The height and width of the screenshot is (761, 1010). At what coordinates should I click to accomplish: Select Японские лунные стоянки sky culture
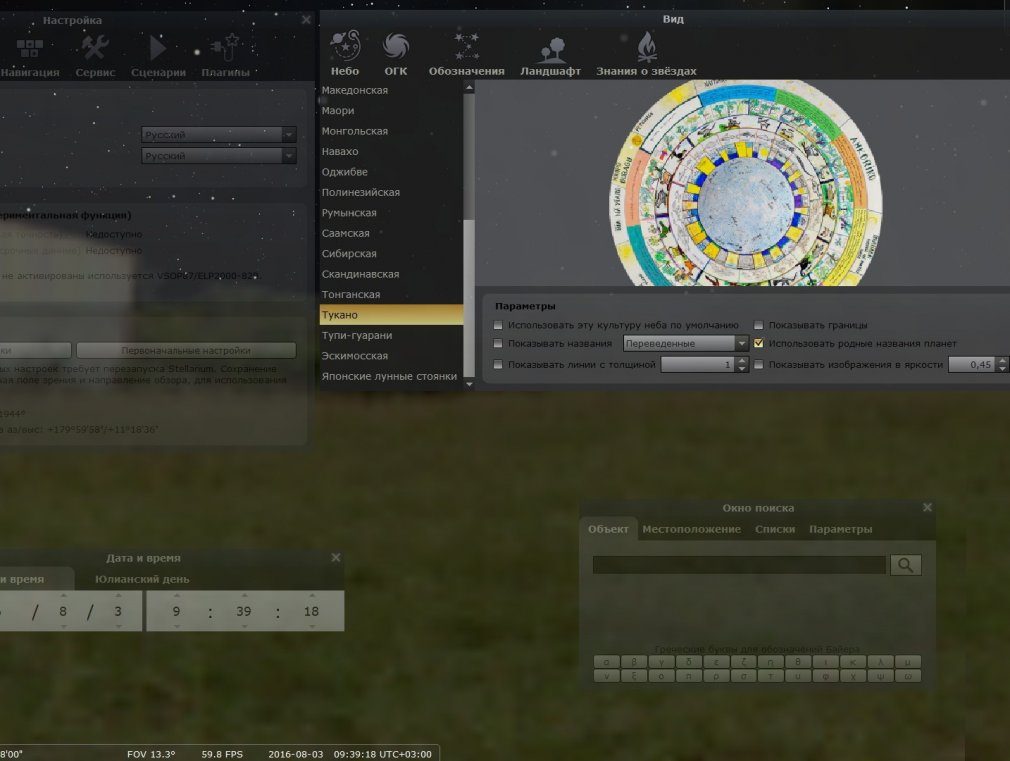click(x=391, y=376)
